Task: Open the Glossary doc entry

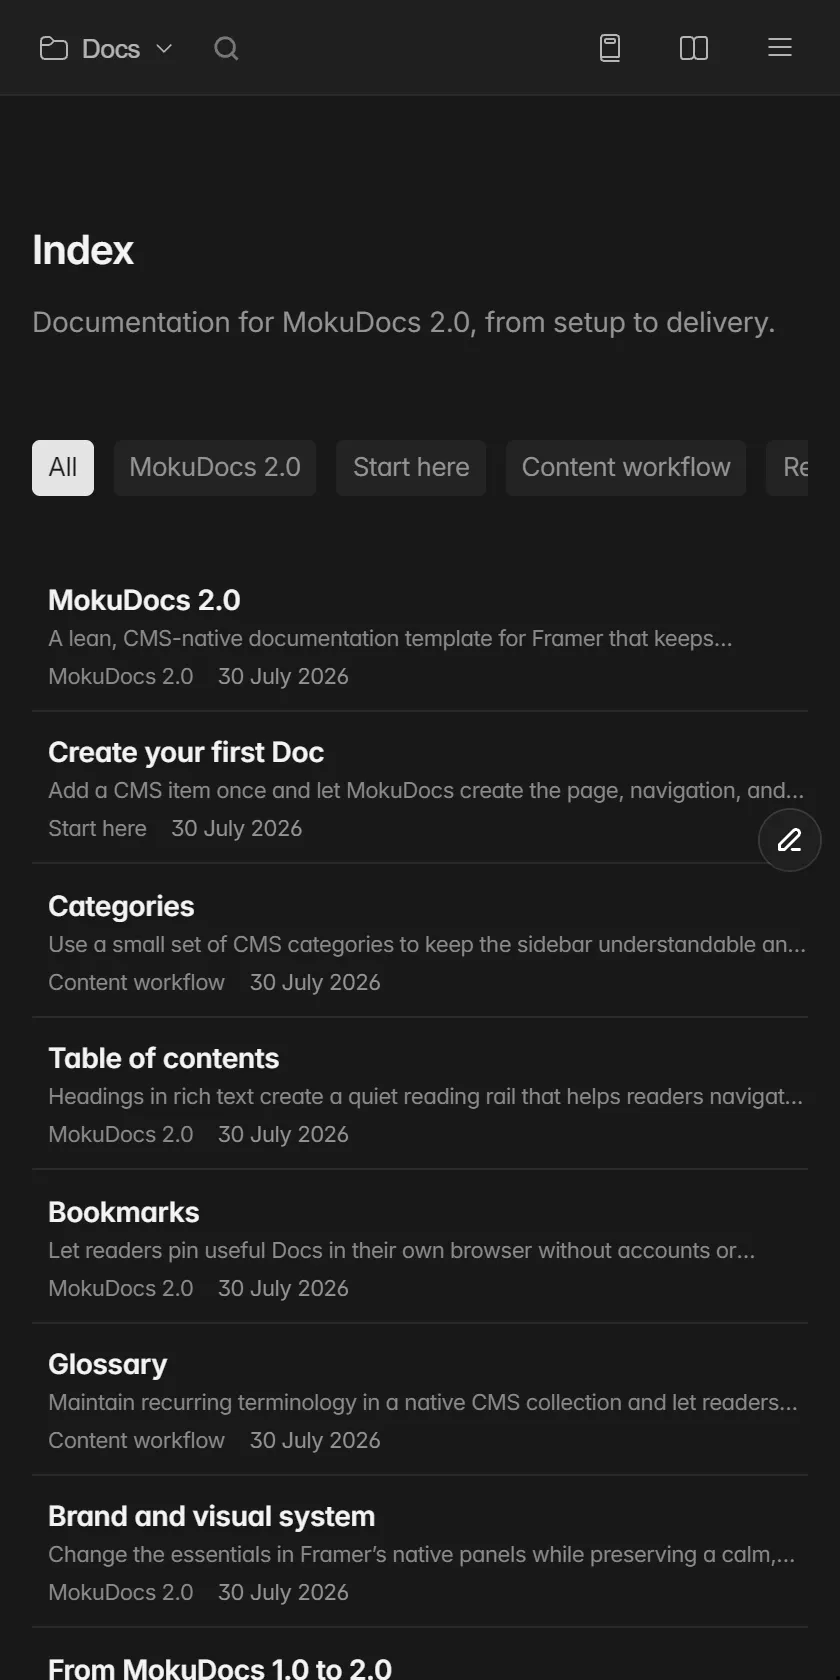Action: point(420,1400)
